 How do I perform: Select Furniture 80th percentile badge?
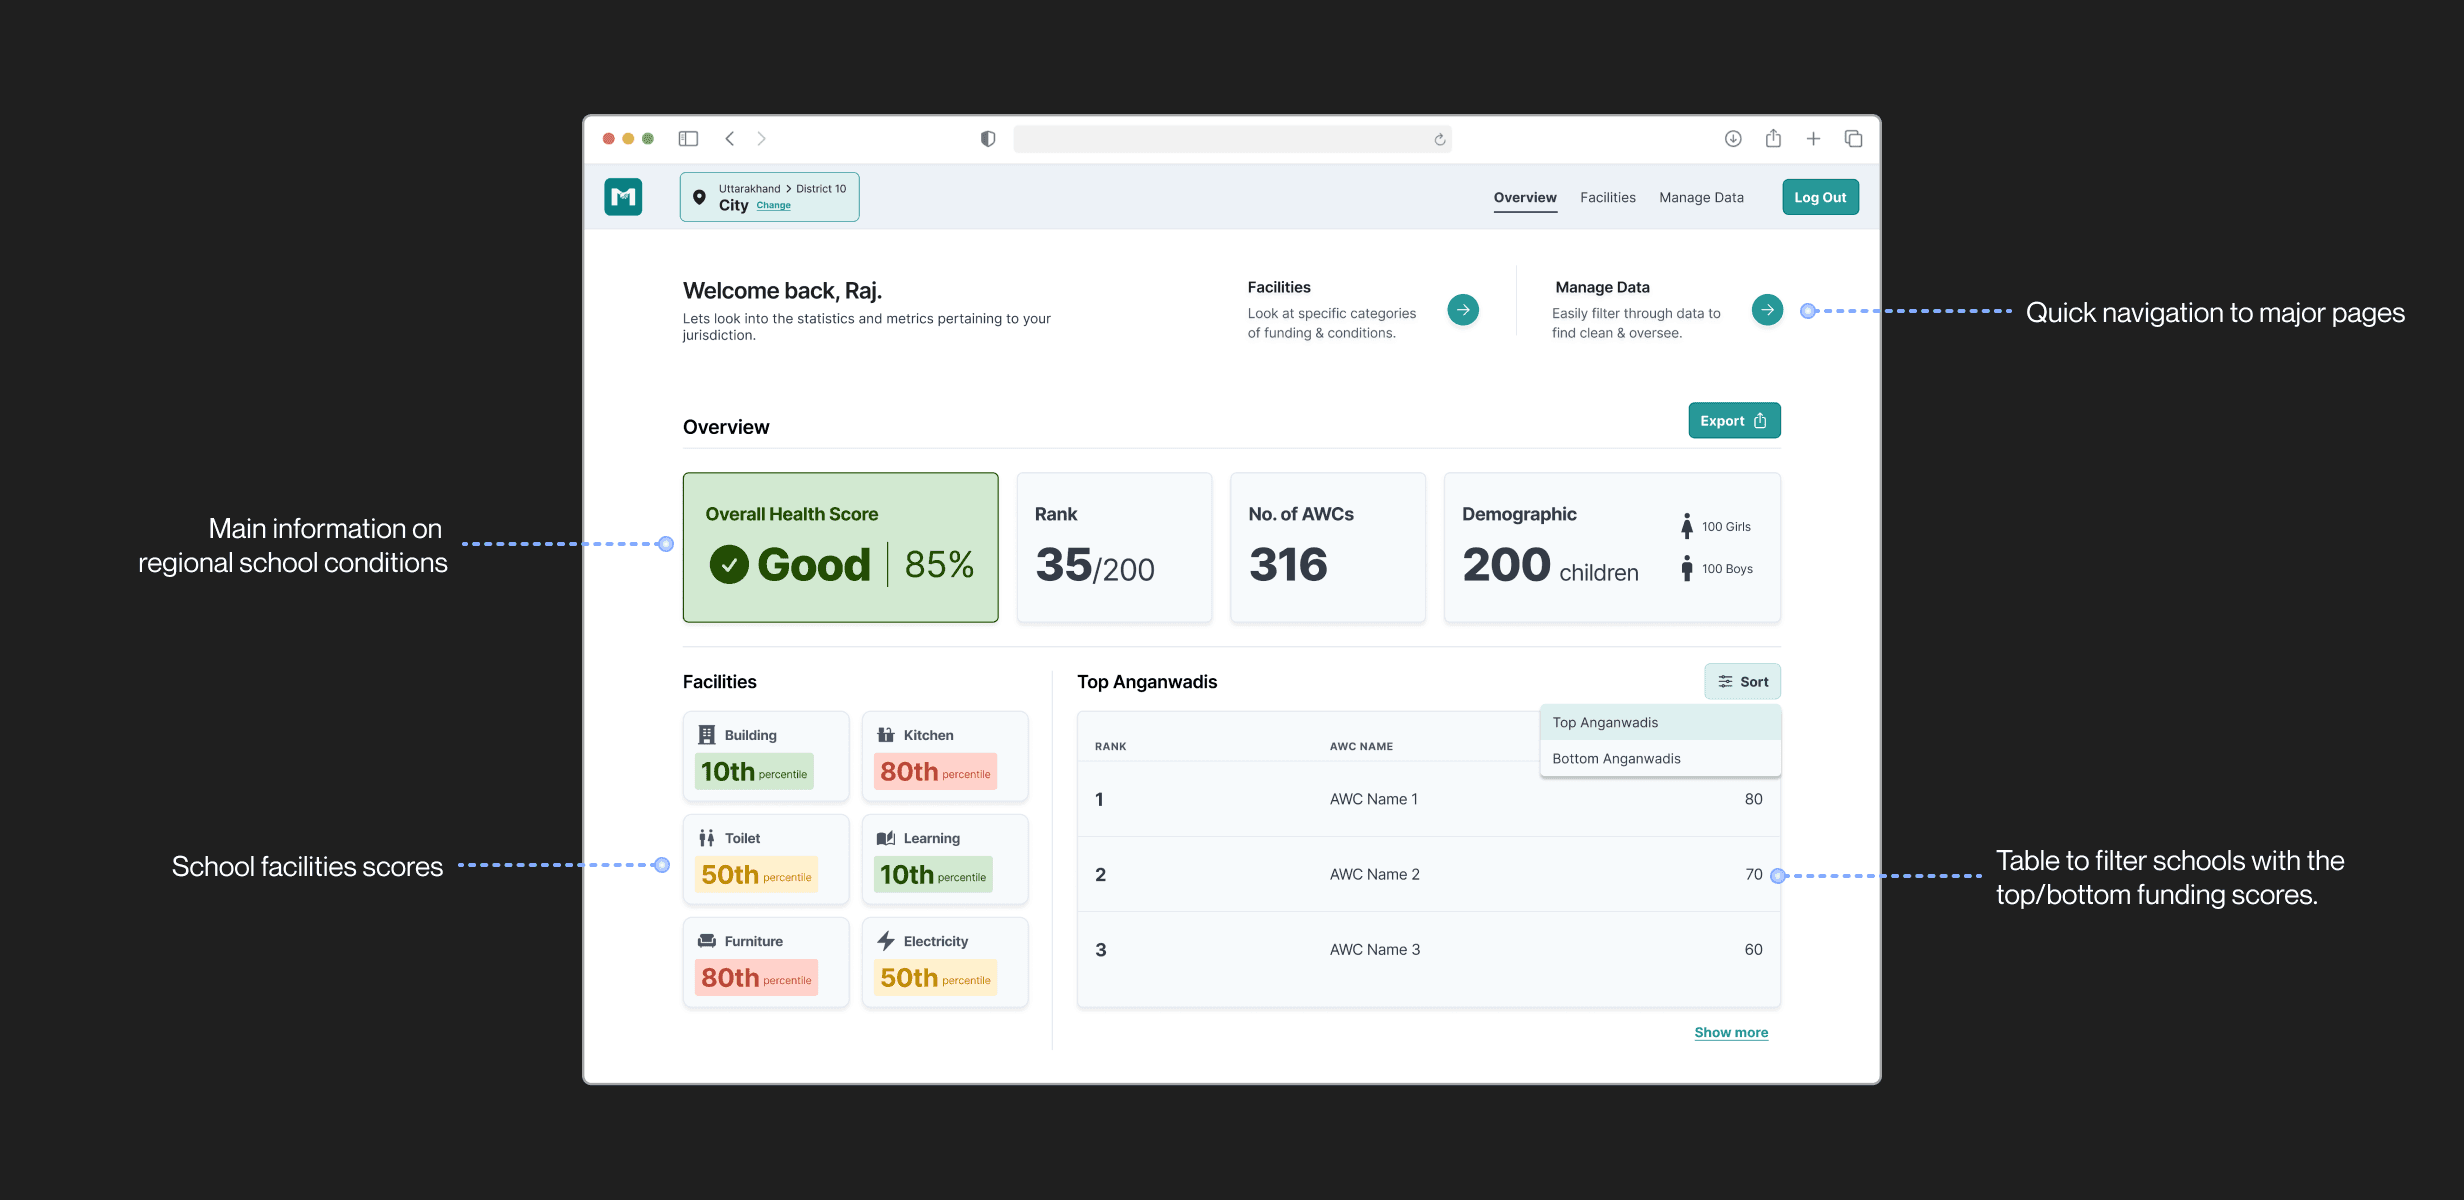click(756, 978)
